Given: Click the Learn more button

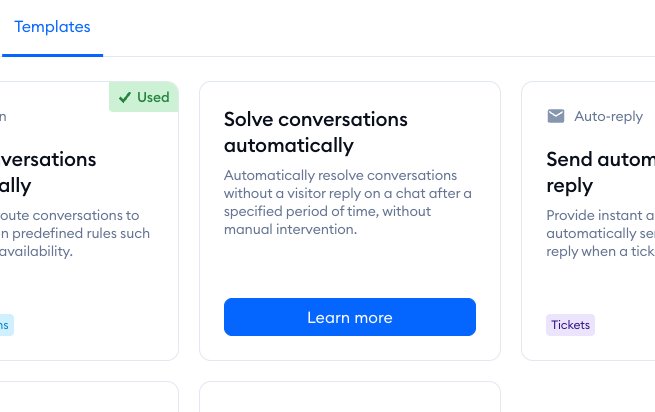Looking at the screenshot, I should 350,317.
